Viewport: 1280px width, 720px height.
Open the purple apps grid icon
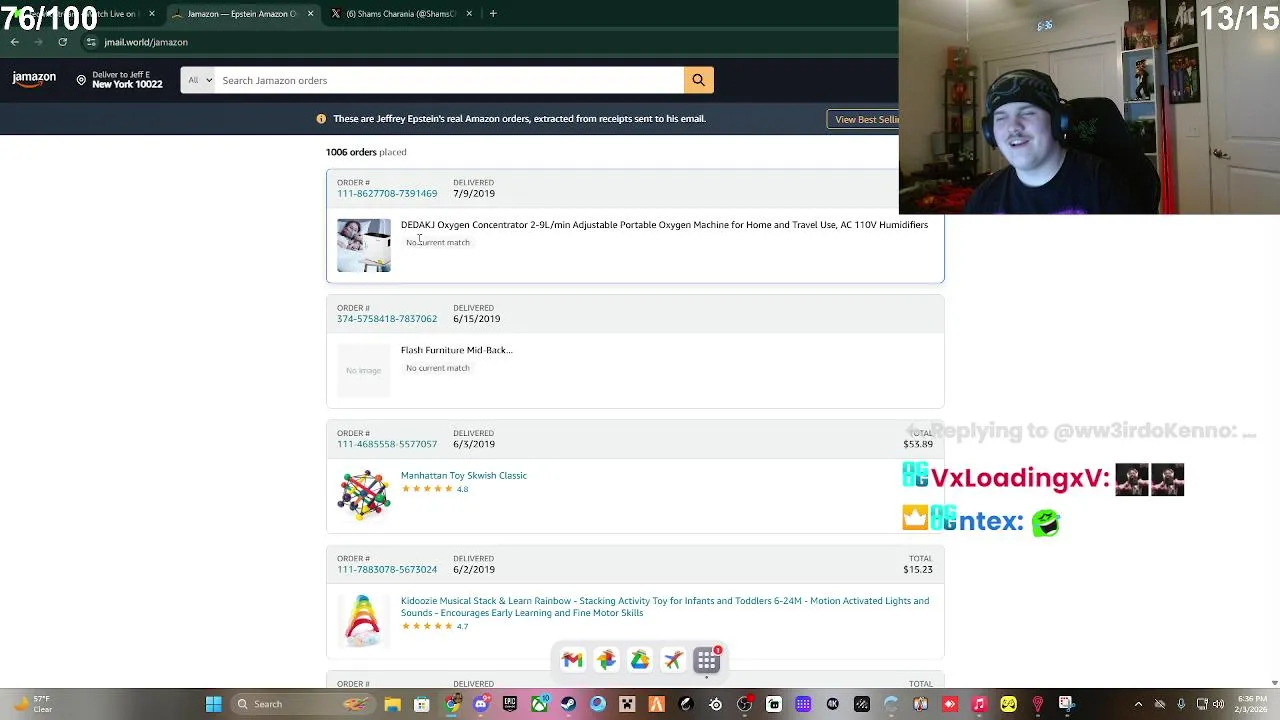point(707,660)
